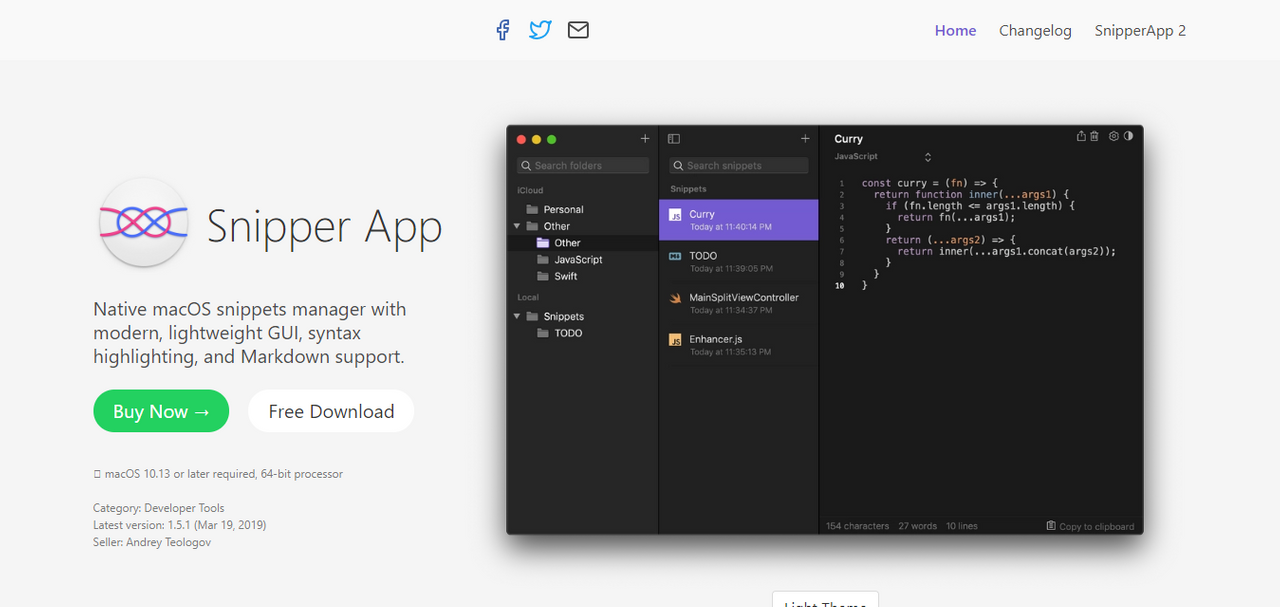Click Seller: Andrey Teologov text

coord(152,541)
